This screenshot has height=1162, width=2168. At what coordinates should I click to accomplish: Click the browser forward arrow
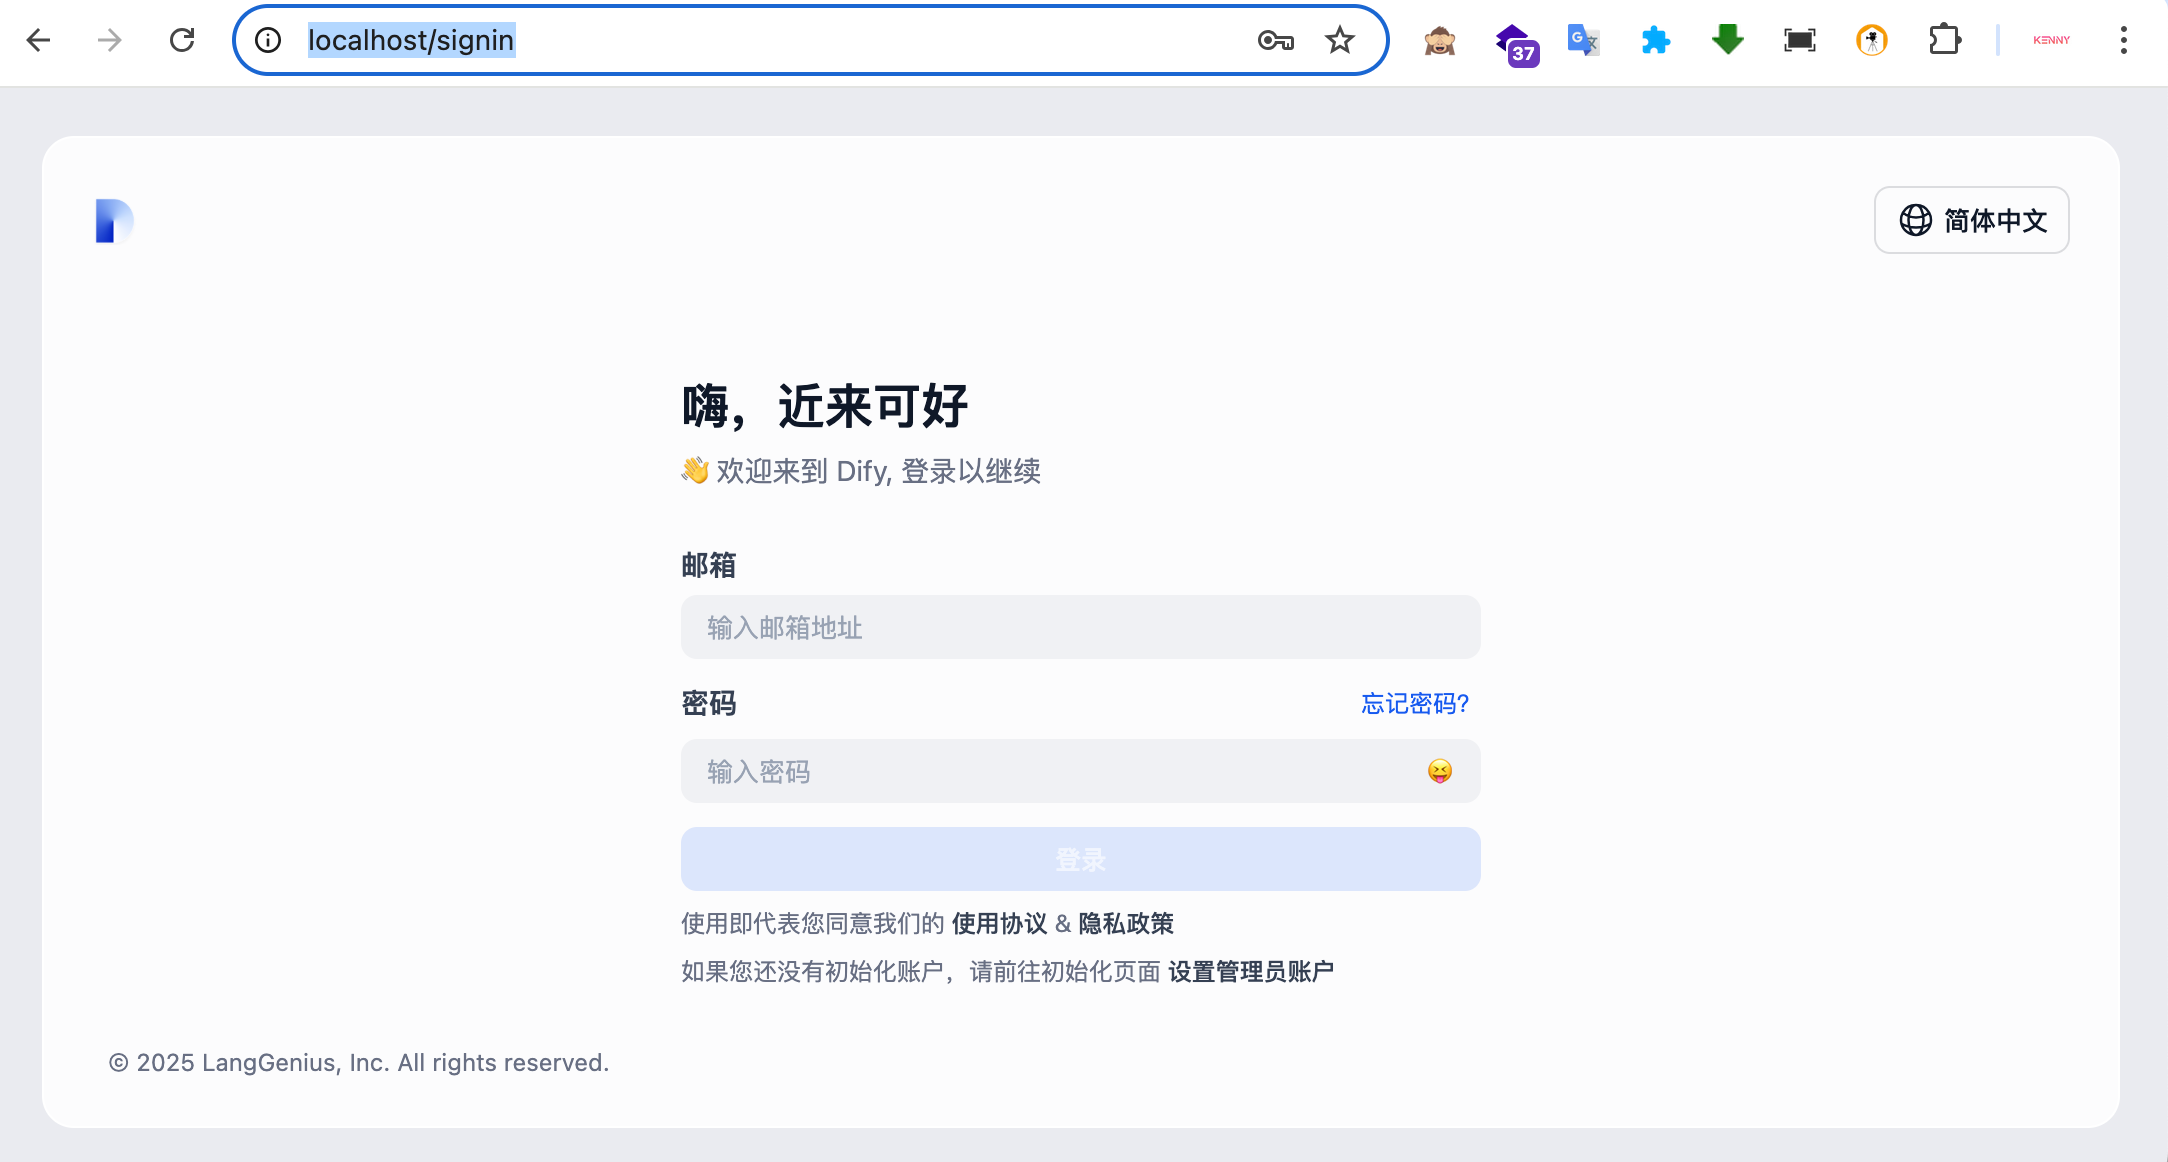110,40
